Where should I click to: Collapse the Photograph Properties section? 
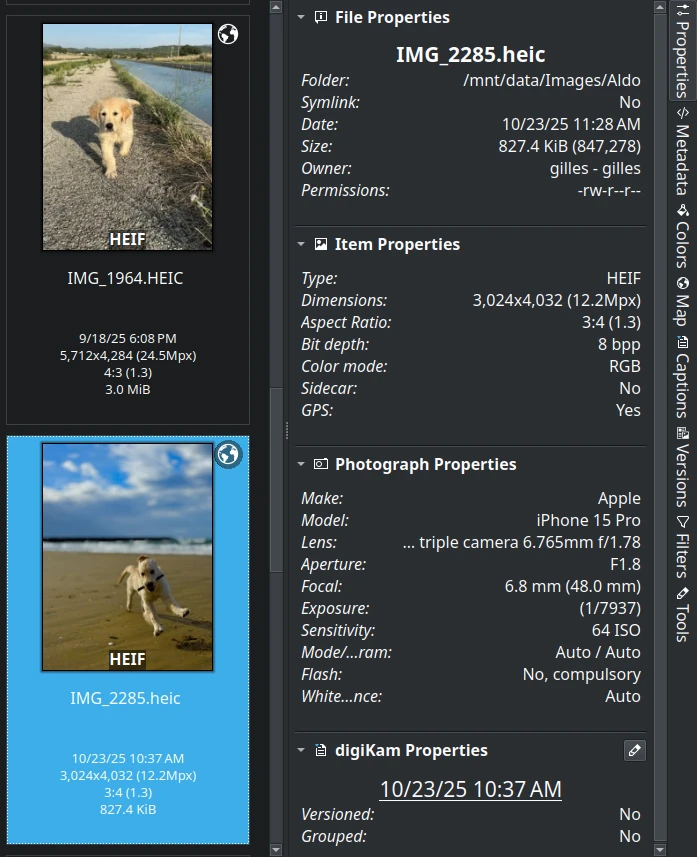(x=301, y=464)
